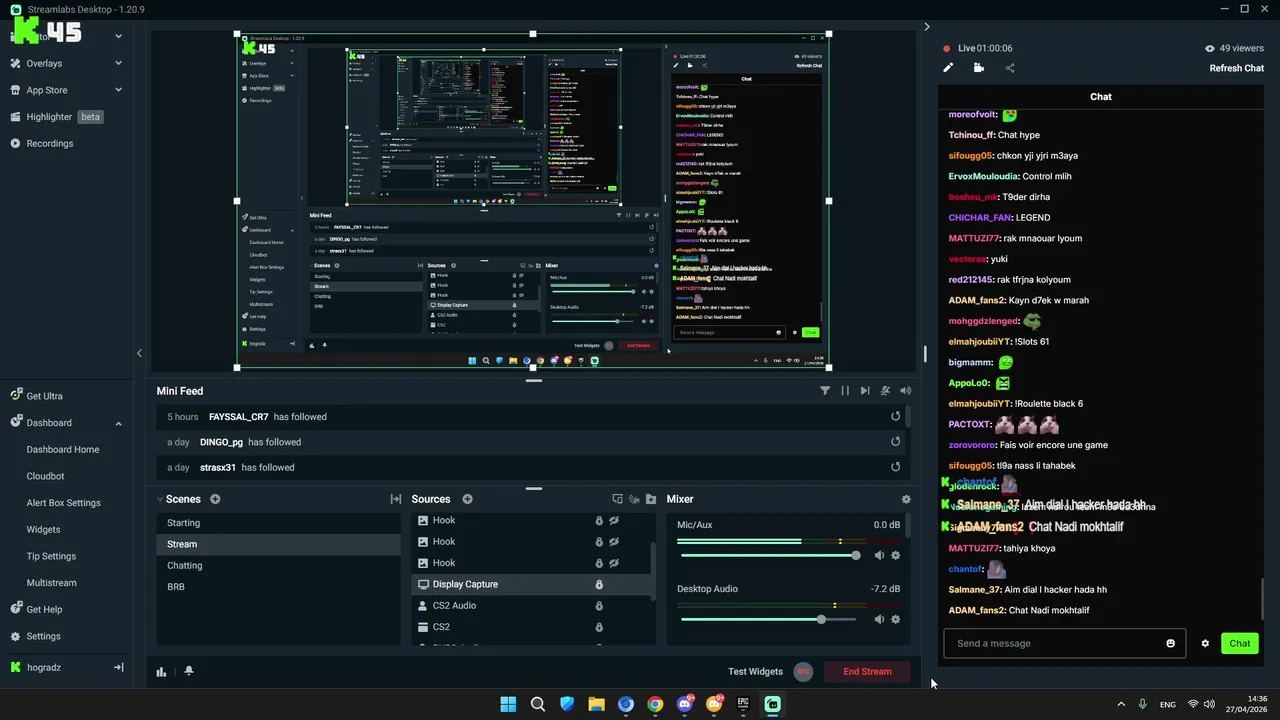Expand the App Store chevron

[118, 90]
